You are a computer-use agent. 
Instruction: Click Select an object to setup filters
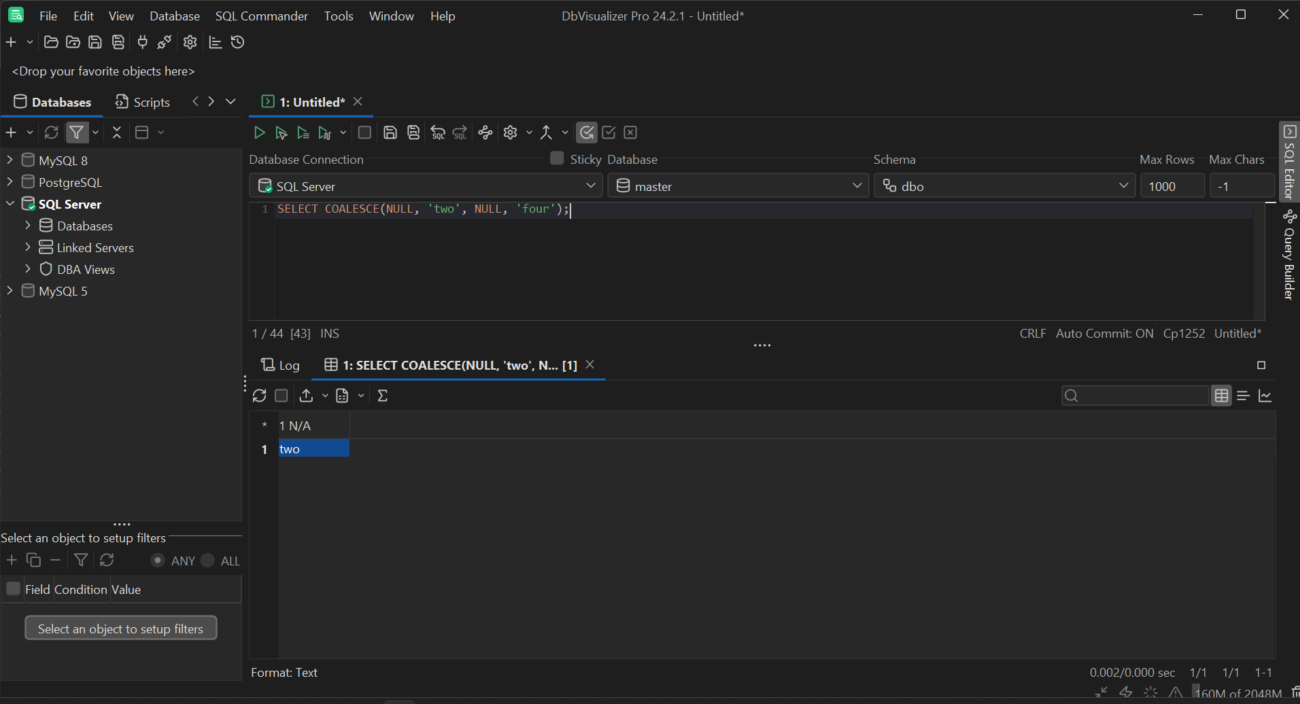pos(120,627)
